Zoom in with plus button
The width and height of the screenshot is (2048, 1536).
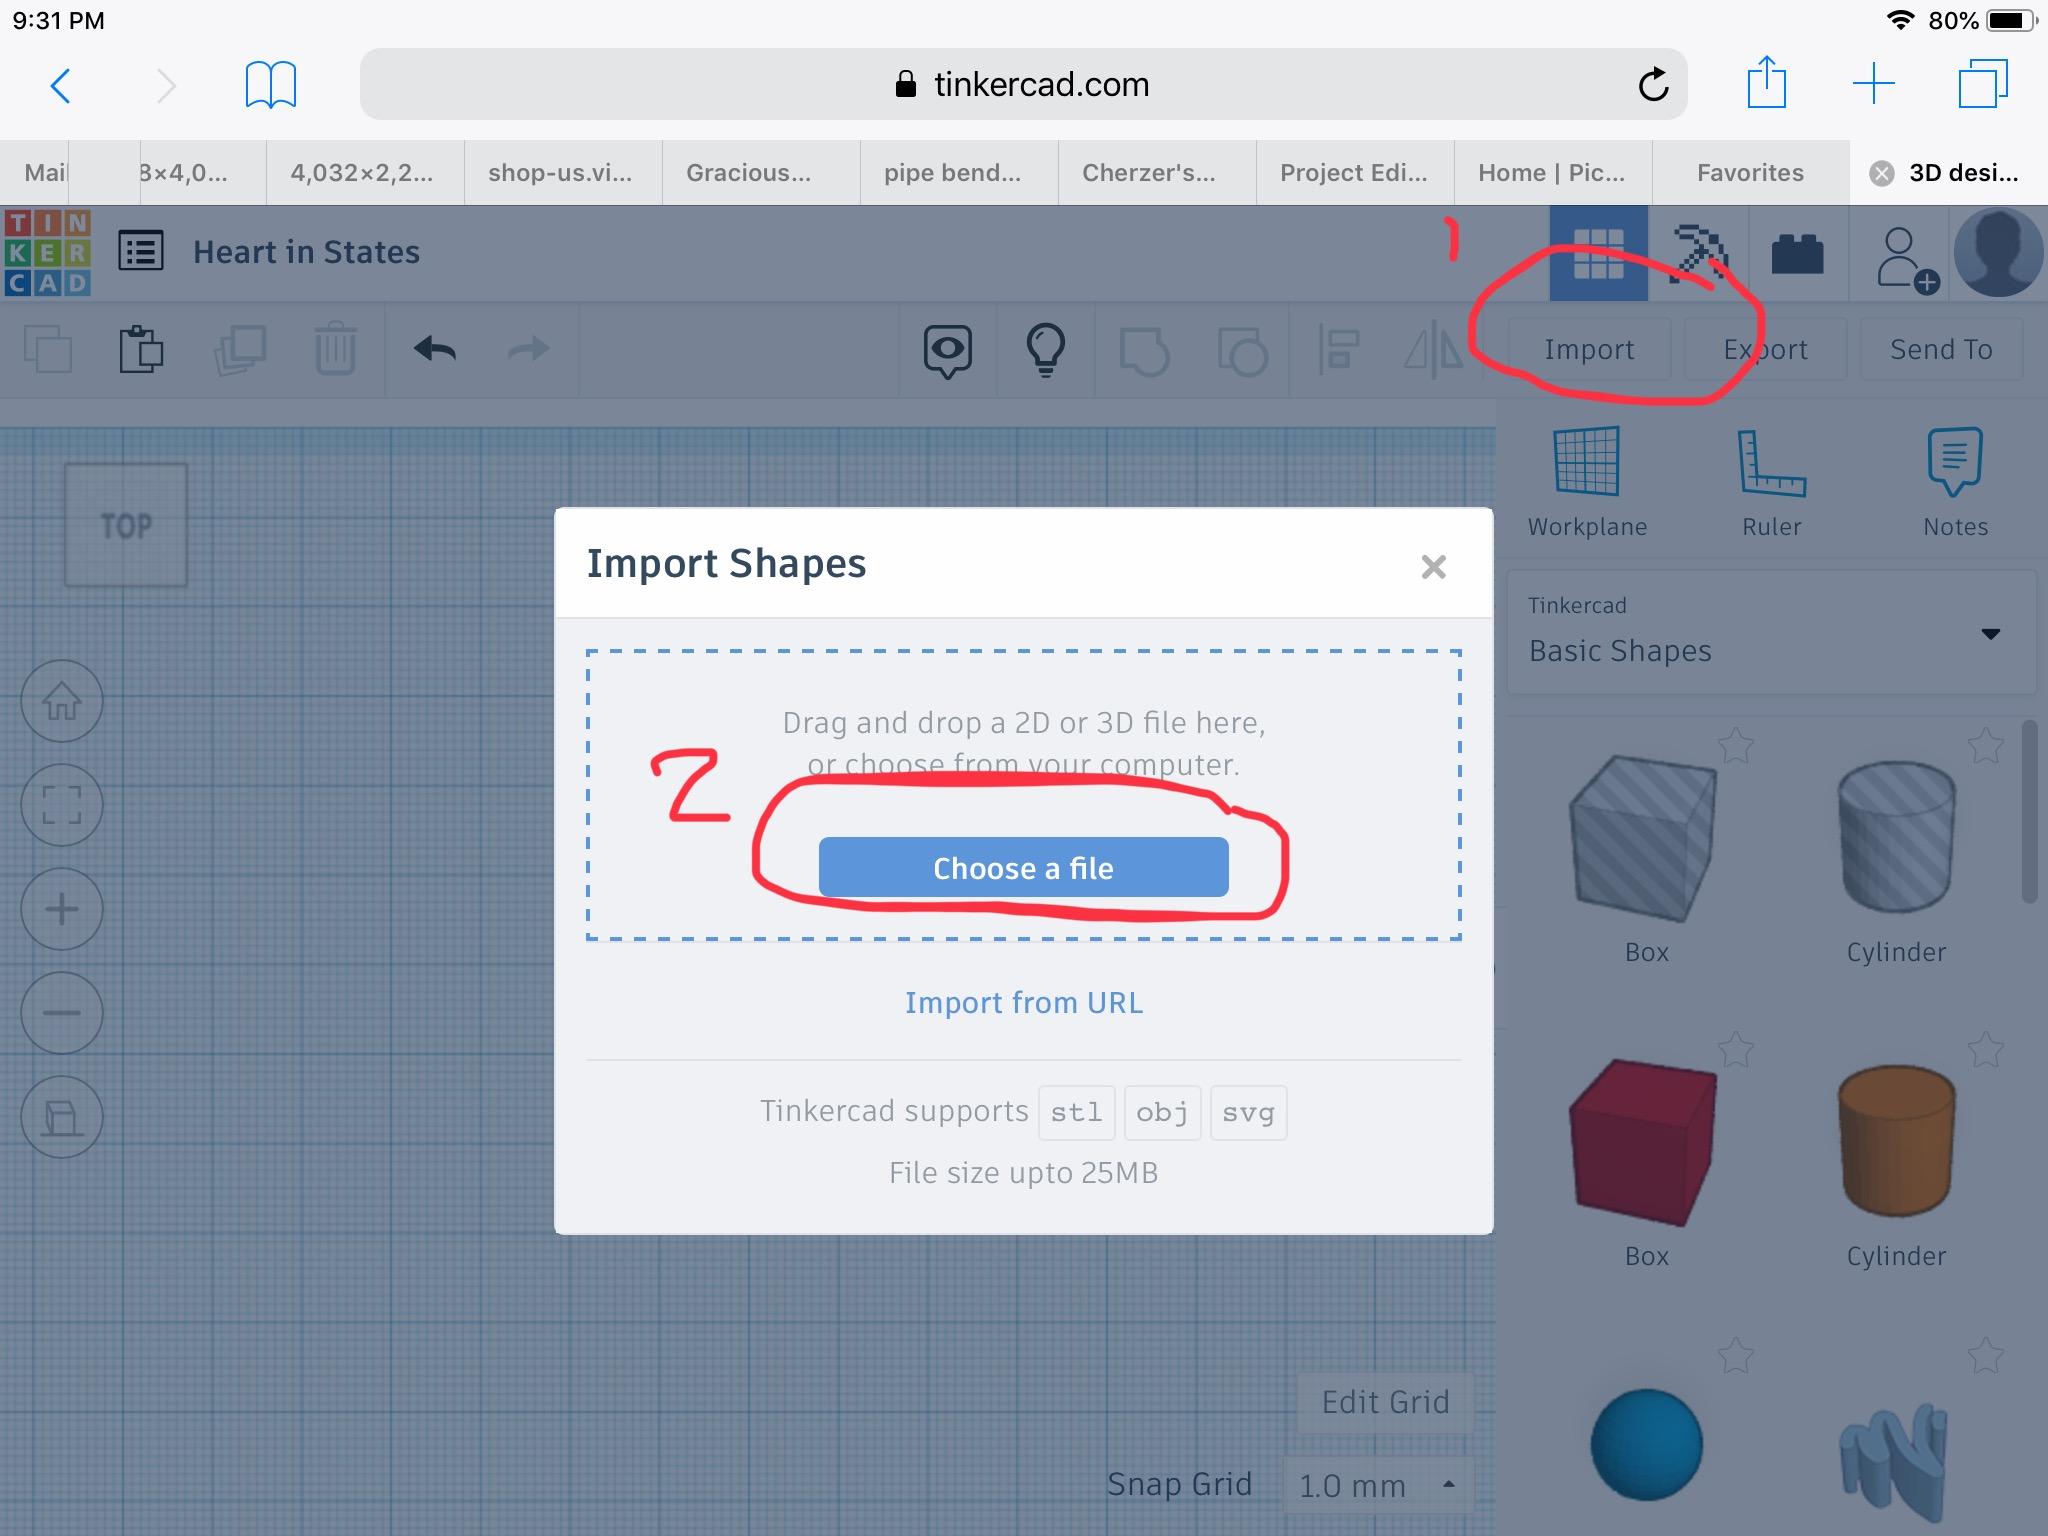pyautogui.click(x=62, y=909)
